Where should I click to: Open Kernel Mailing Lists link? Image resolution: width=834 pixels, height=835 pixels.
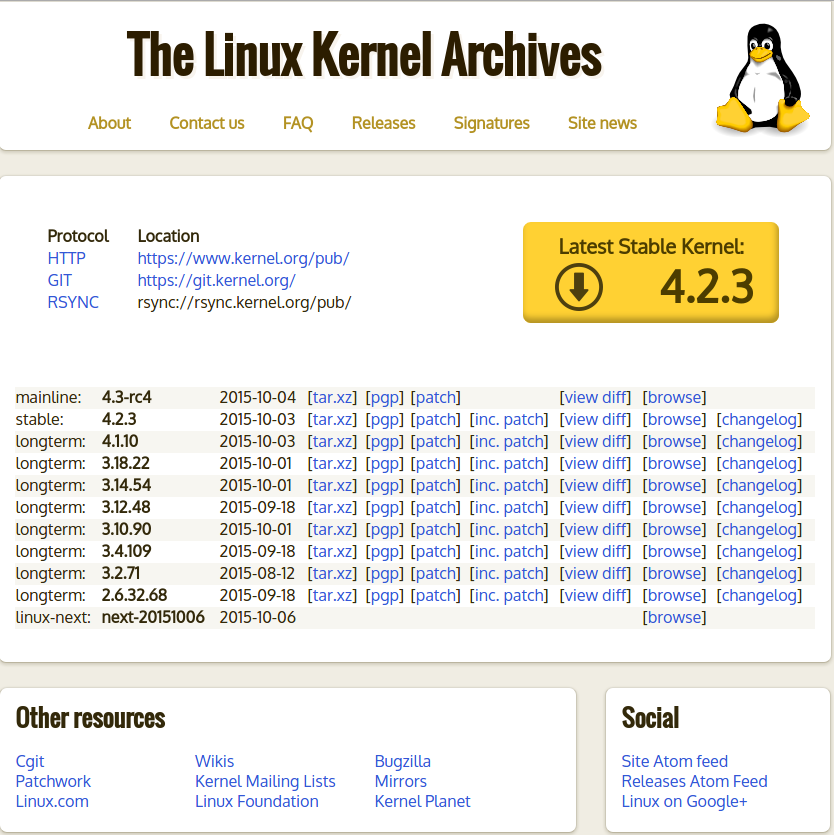click(x=265, y=781)
